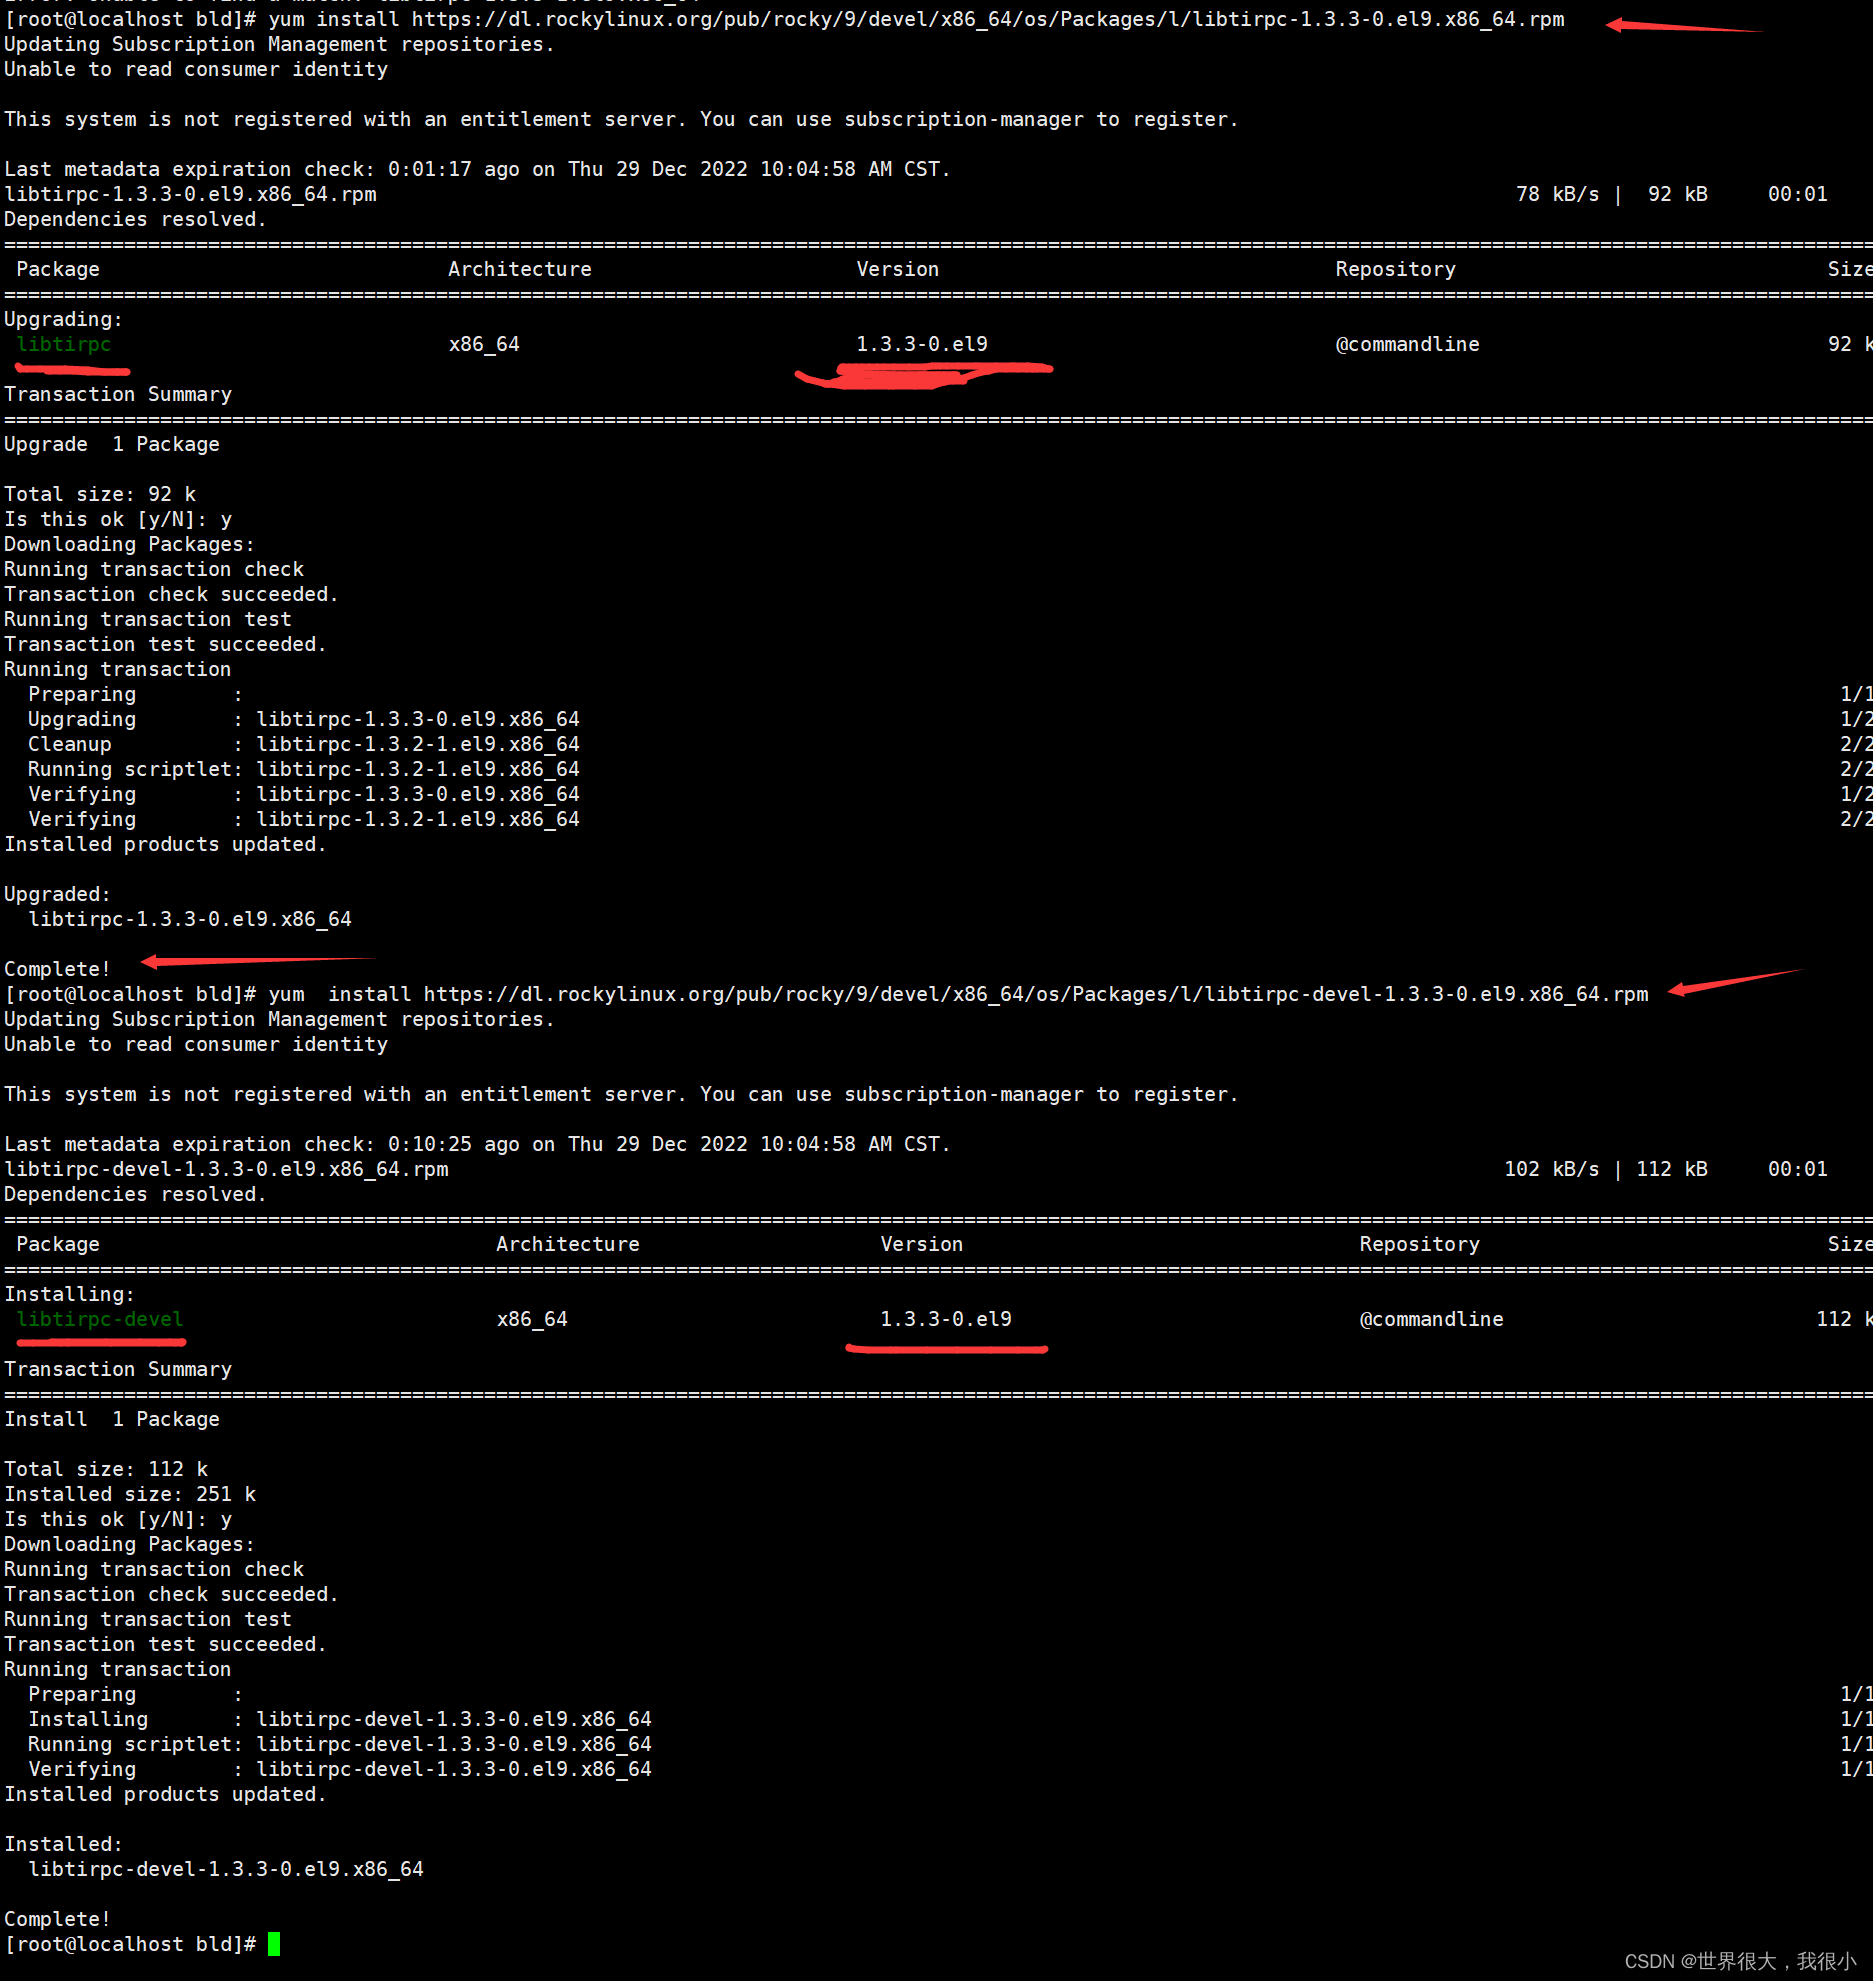Click the underlined 1.3.3-0.el9 devel version
Viewport: 1873px width, 1981px height.
click(x=946, y=1318)
